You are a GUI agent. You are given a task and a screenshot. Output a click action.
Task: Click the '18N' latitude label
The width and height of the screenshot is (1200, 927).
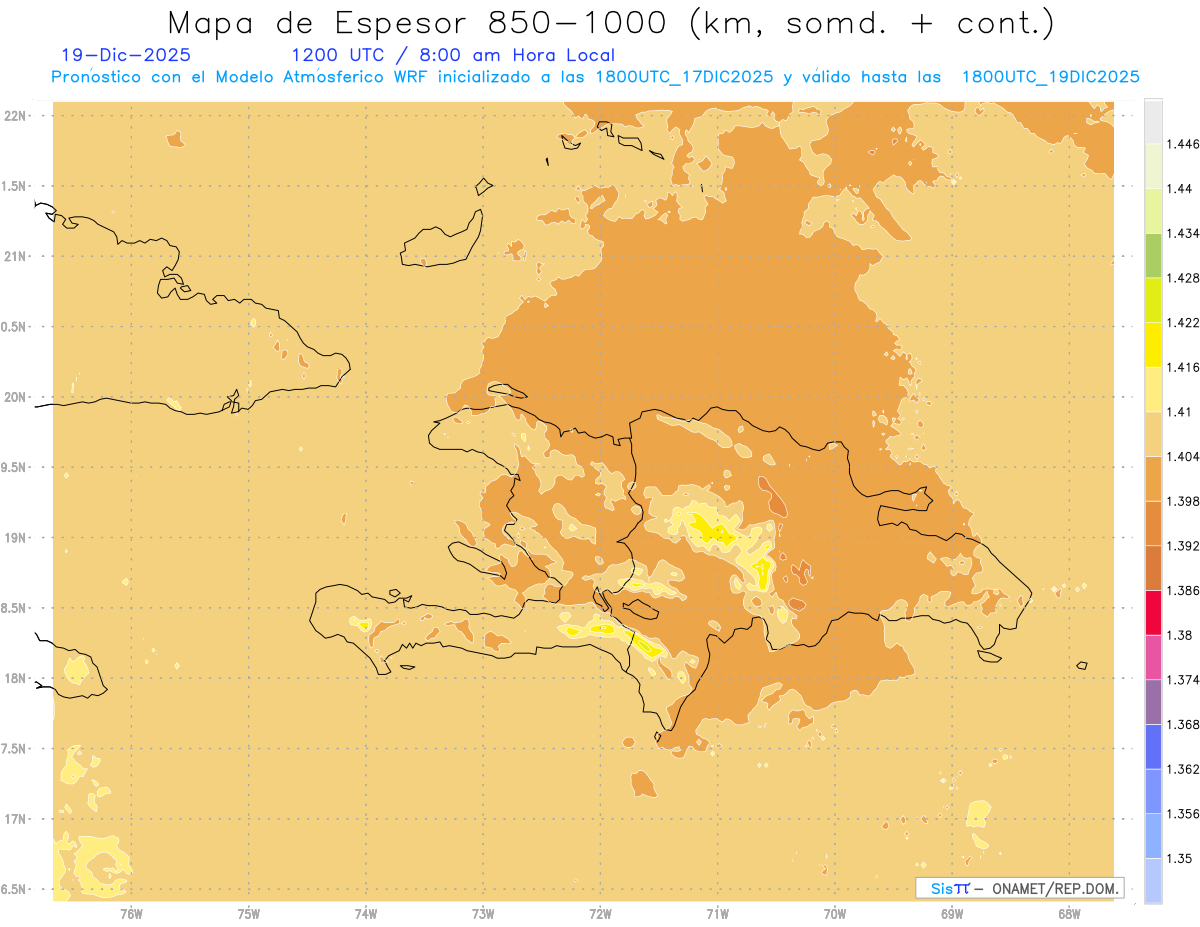(x=16, y=678)
